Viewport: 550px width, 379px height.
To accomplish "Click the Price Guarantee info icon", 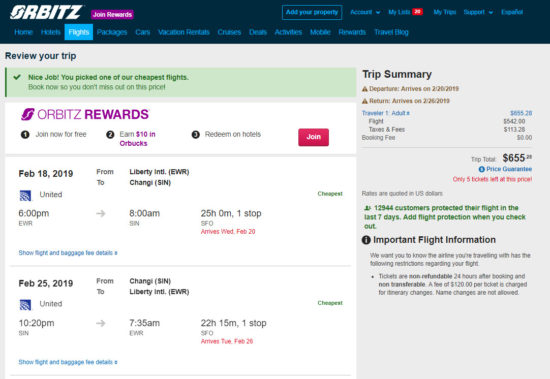I will pyautogui.click(x=482, y=169).
